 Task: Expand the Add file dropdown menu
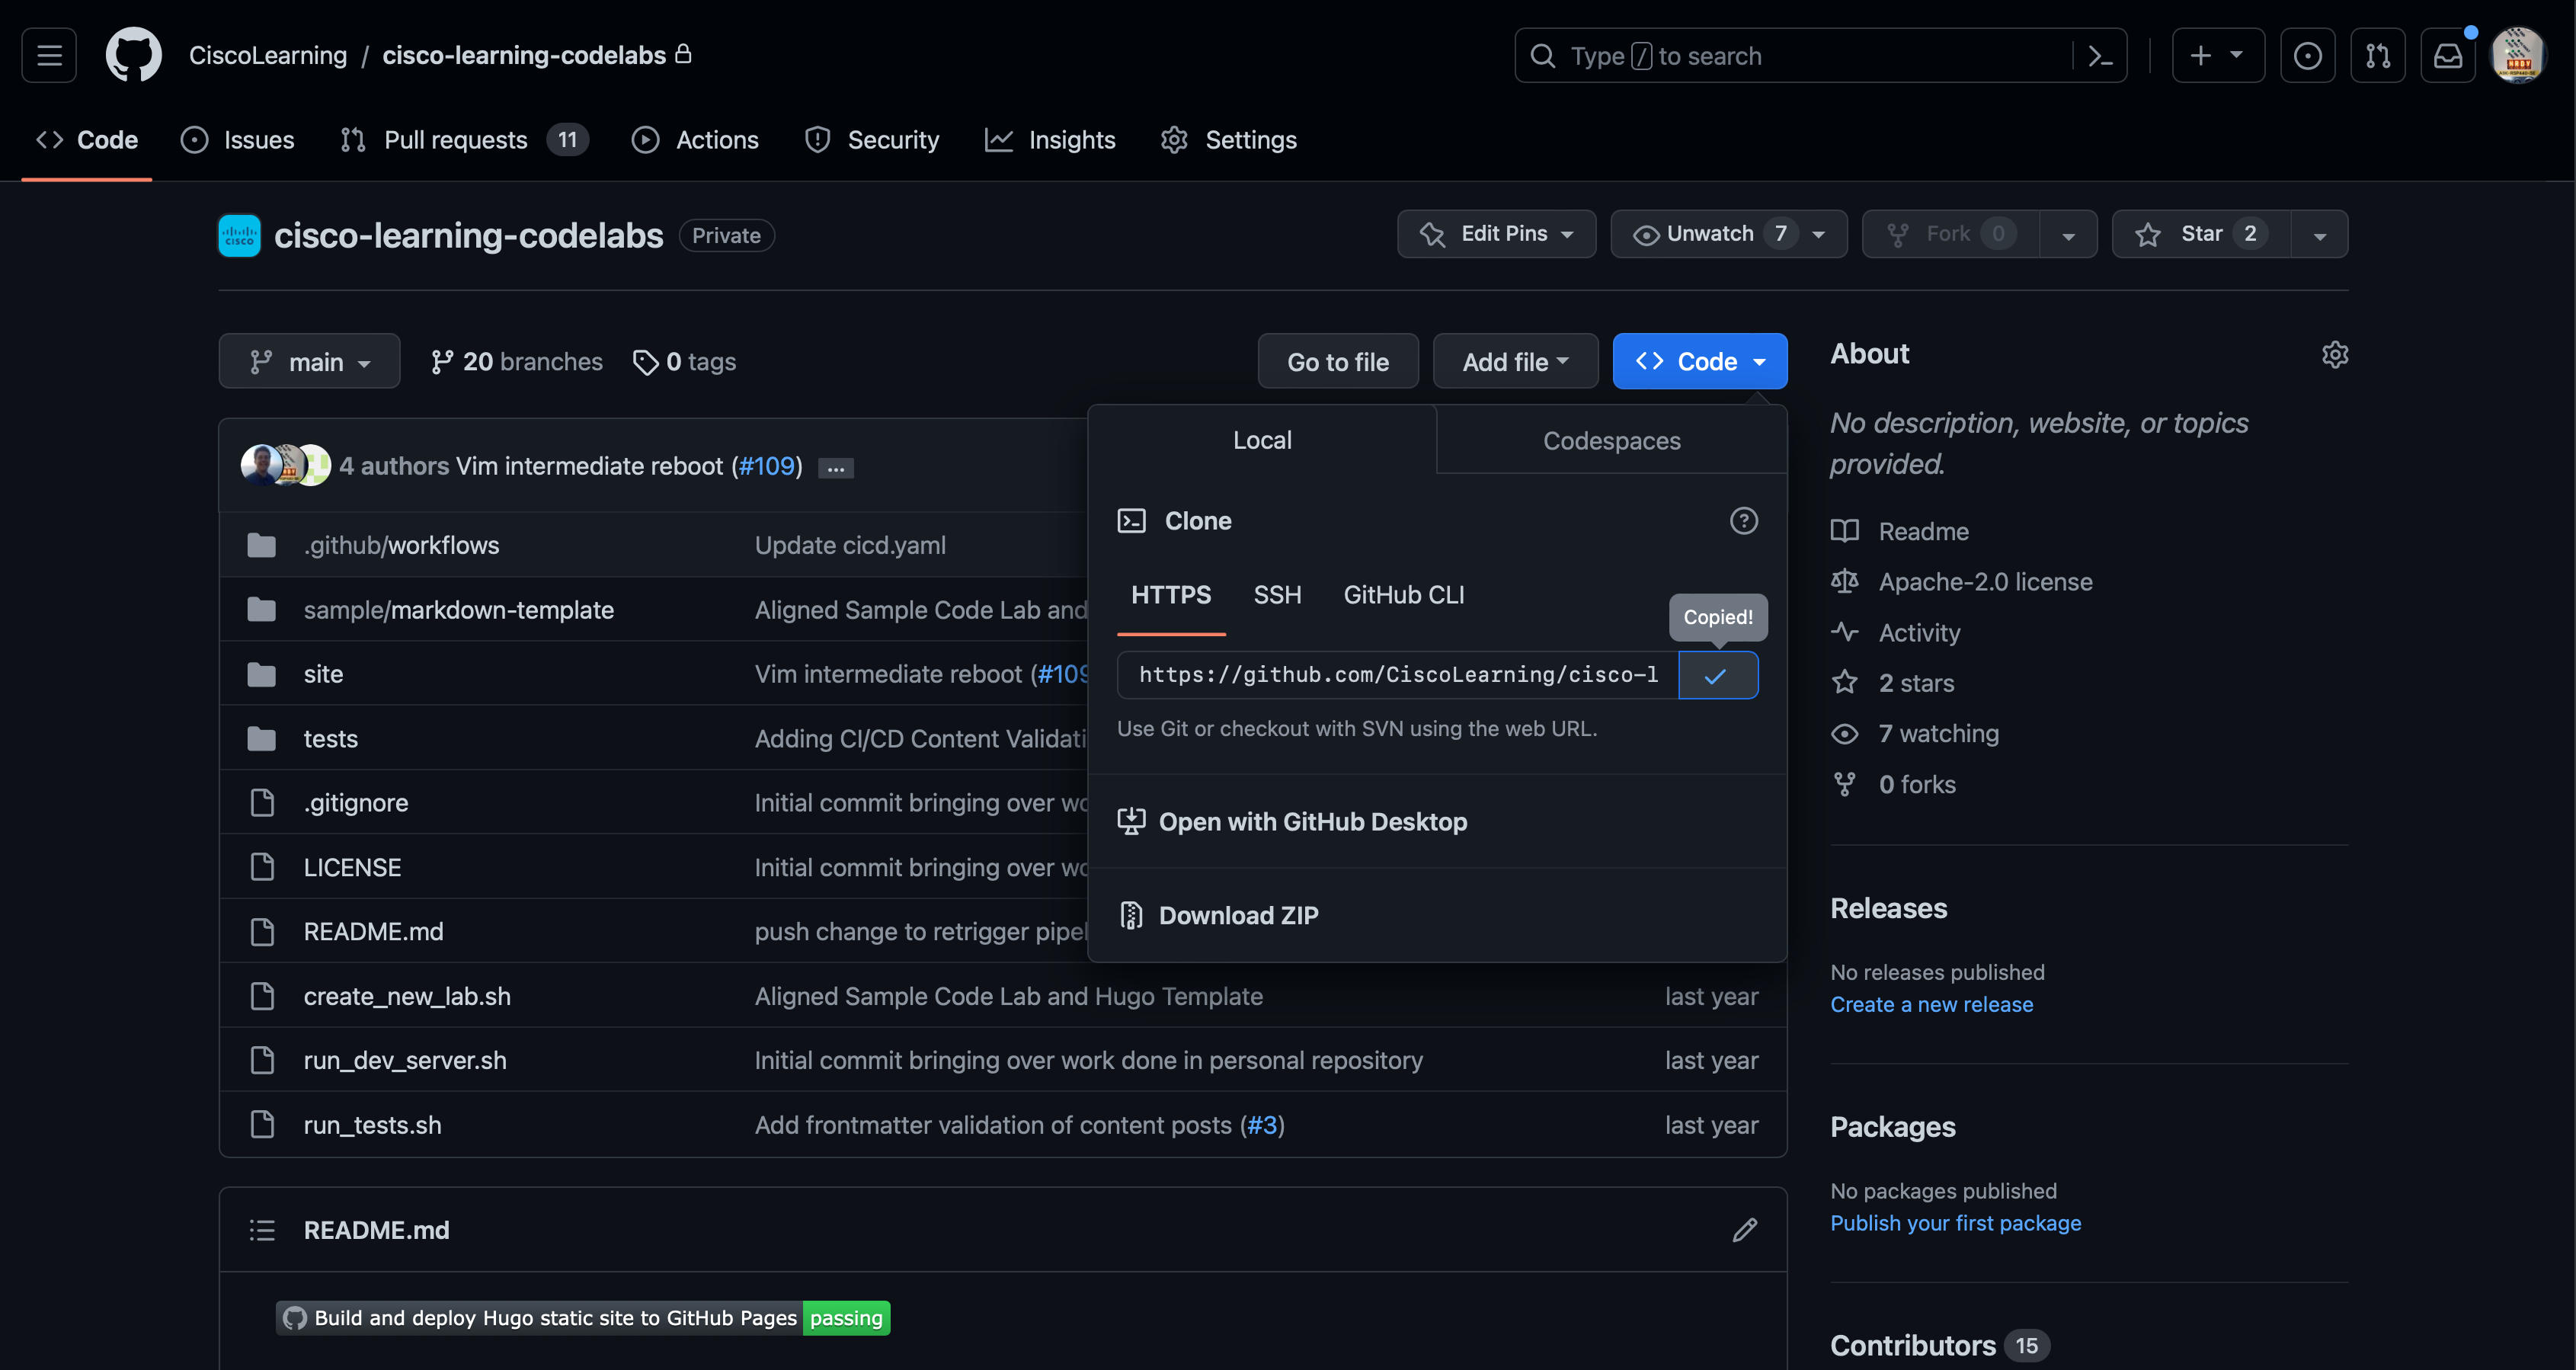point(1513,360)
